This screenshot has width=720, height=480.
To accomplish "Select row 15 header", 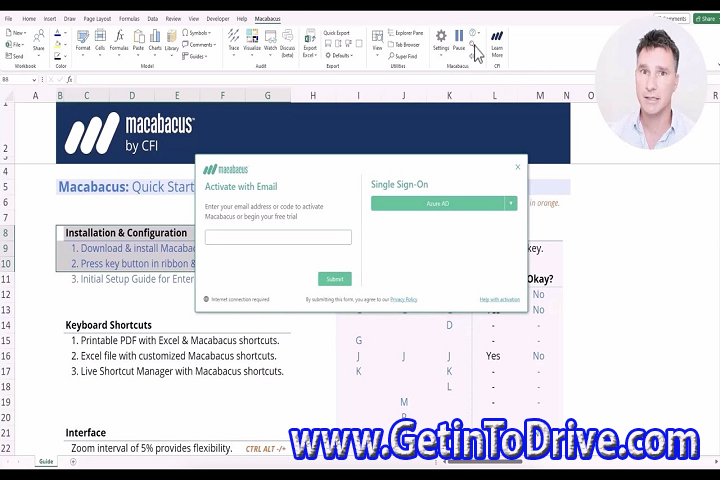I will click(6, 340).
